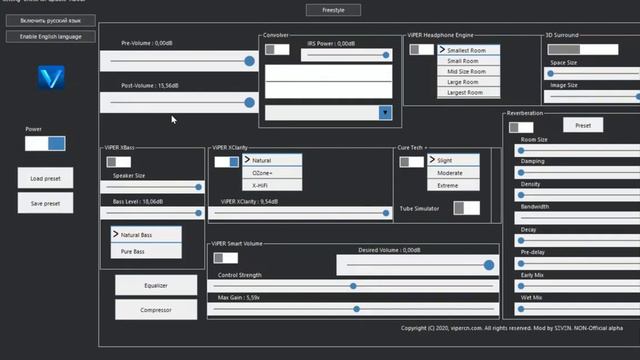This screenshot has height=360, width=640.
Task: Select Smallest Room headphone mode
Action: pyautogui.click(x=469, y=50)
